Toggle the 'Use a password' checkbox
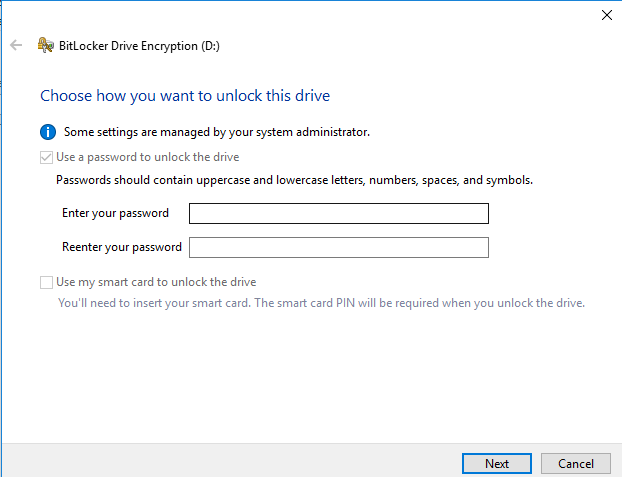The image size is (622, 477). tap(46, 157)
